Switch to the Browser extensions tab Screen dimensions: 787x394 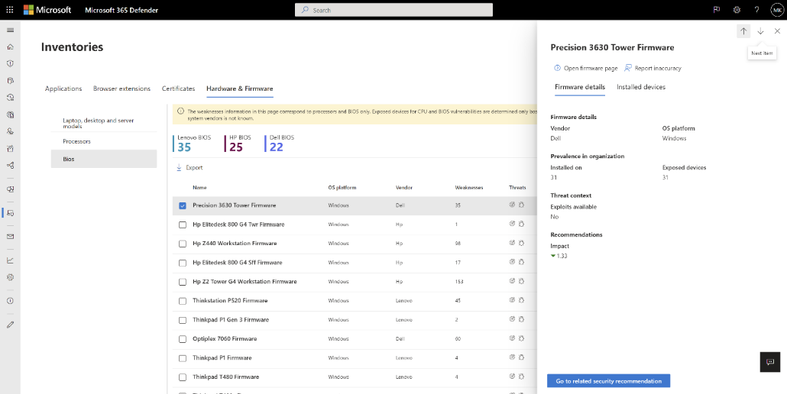click(121, 89)
